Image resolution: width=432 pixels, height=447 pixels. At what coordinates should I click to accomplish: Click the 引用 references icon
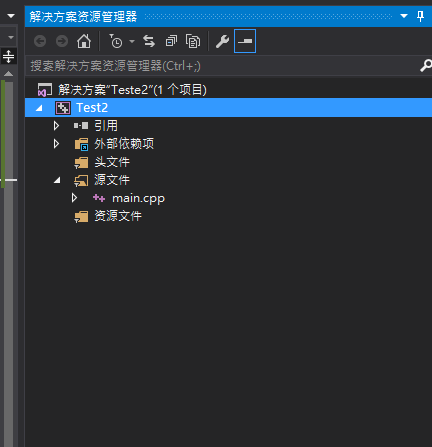pos(81,126)
